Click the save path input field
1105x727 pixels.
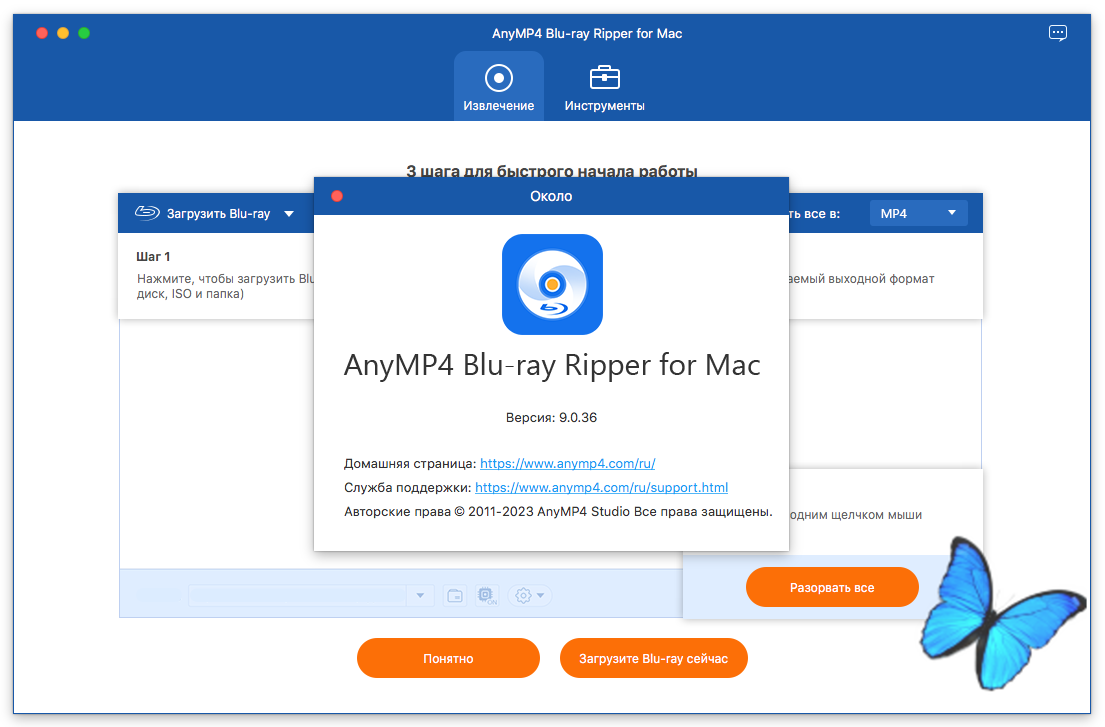(297, 596)
